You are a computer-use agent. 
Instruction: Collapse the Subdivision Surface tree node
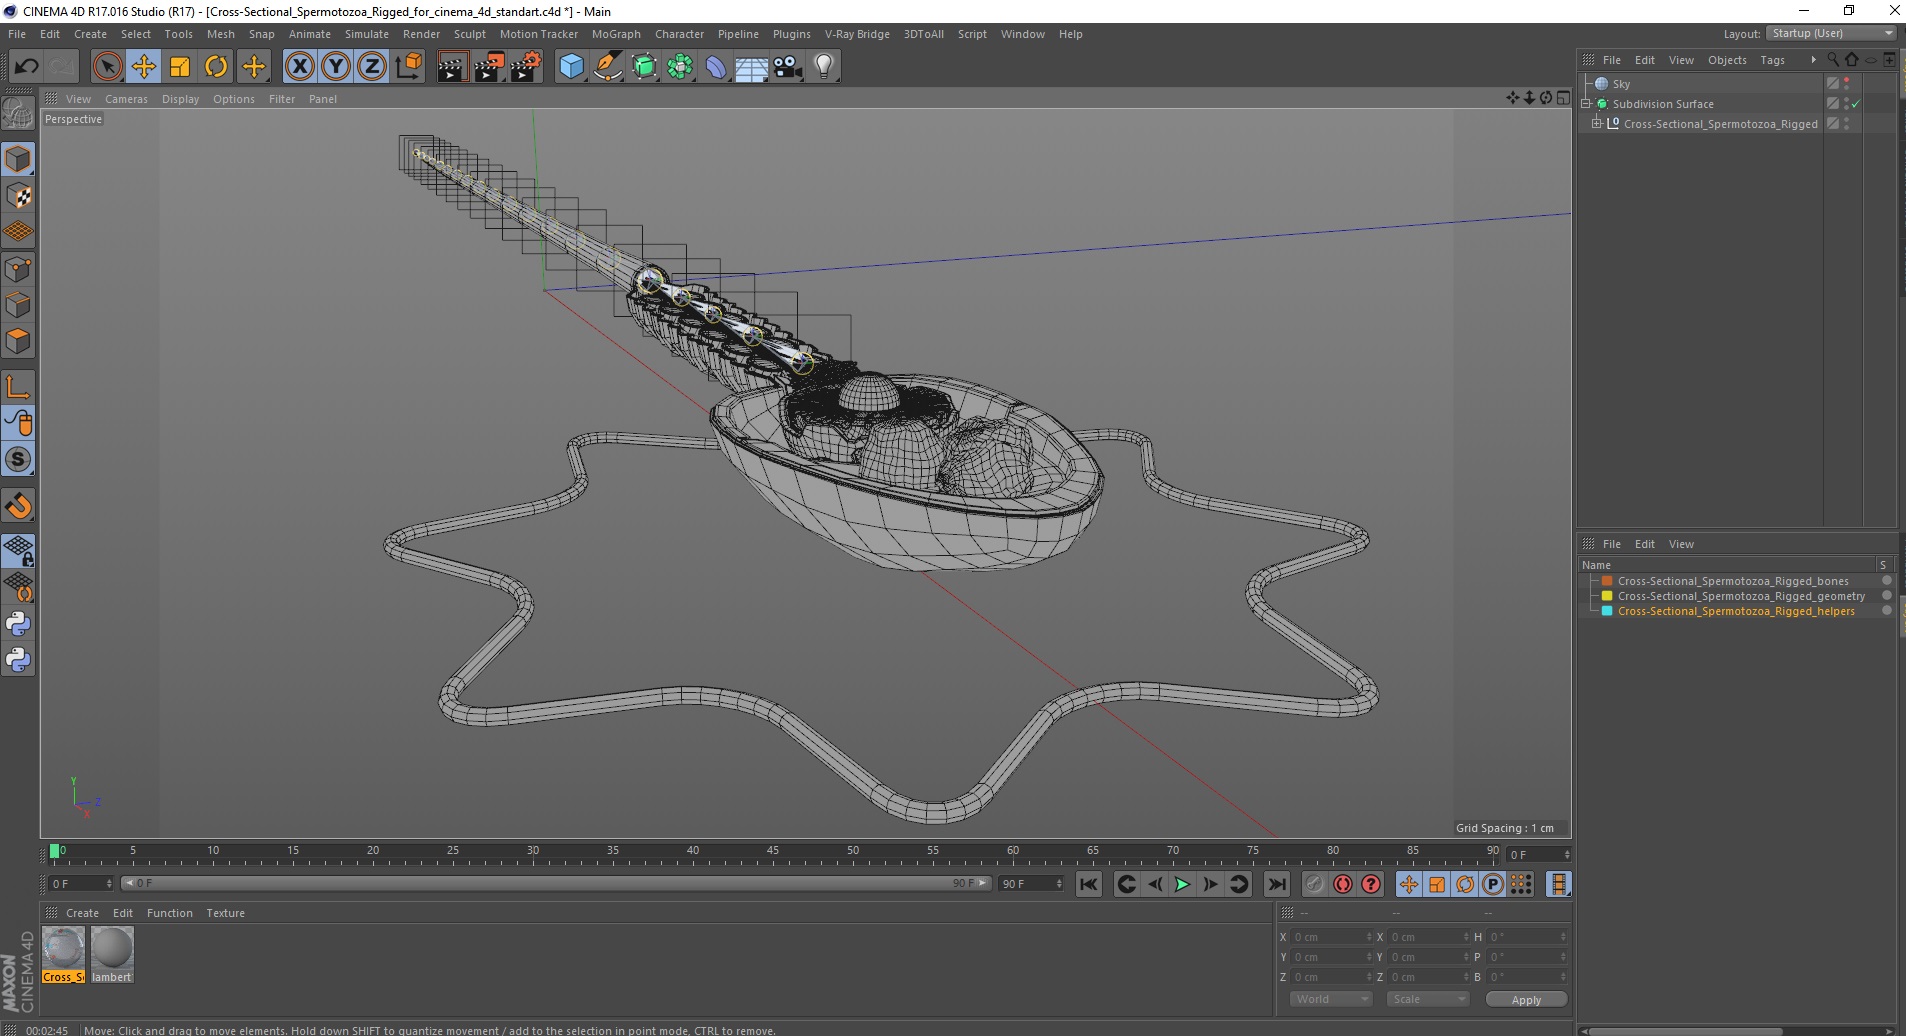pos(1586,104)
